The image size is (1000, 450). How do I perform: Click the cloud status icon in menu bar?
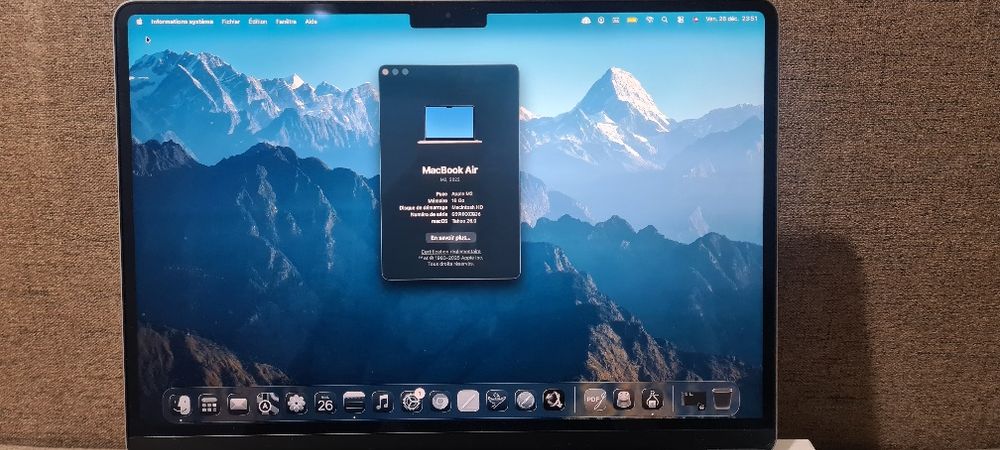(x=586, y=20)
